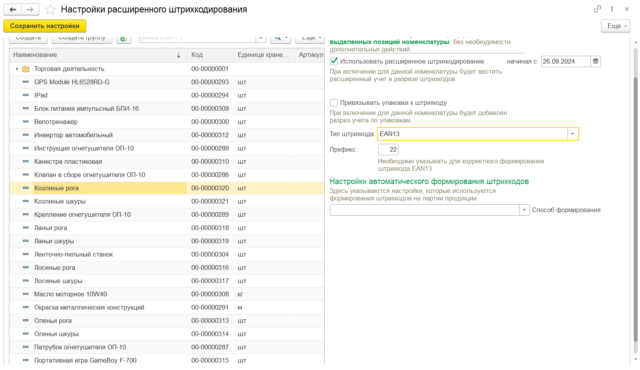Click the Код column header
The height and width of the screenshot is (370, 640).
pyautogui.click(x=210, y=55)
